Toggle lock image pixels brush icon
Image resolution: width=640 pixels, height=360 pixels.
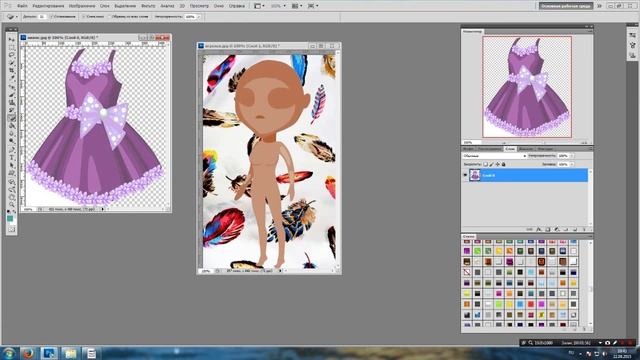491,164
